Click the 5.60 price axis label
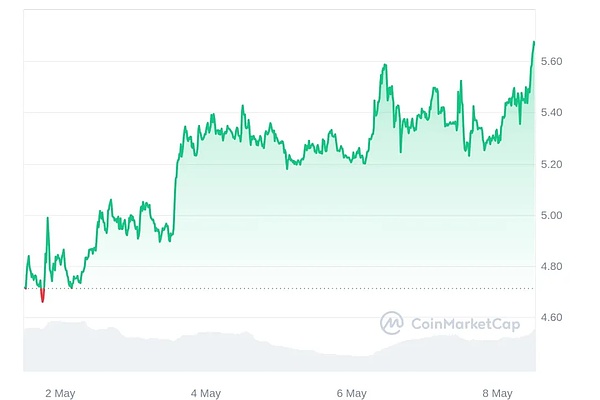 (552, 62)
